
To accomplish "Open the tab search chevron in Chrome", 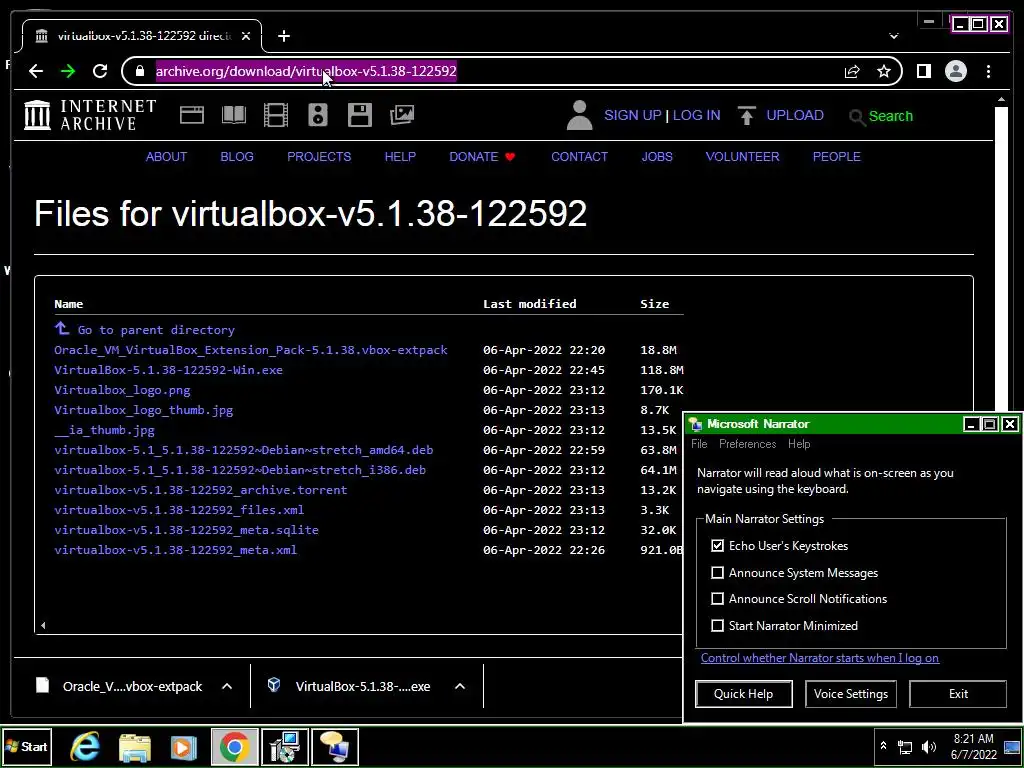I will click(x=893, y=37).
